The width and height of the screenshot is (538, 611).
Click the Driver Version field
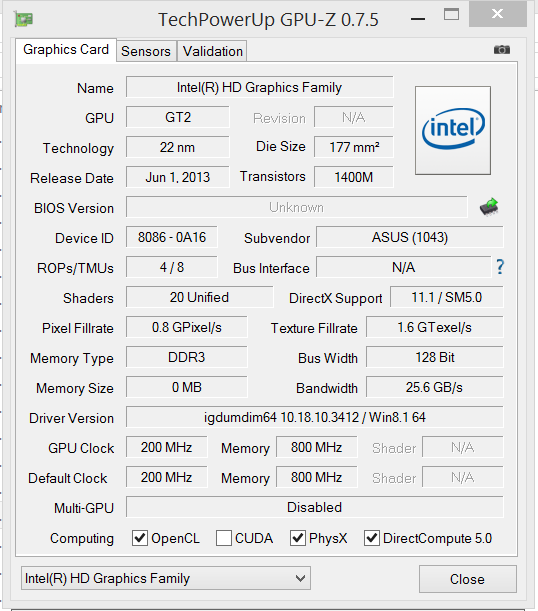(x=314, y=417)
